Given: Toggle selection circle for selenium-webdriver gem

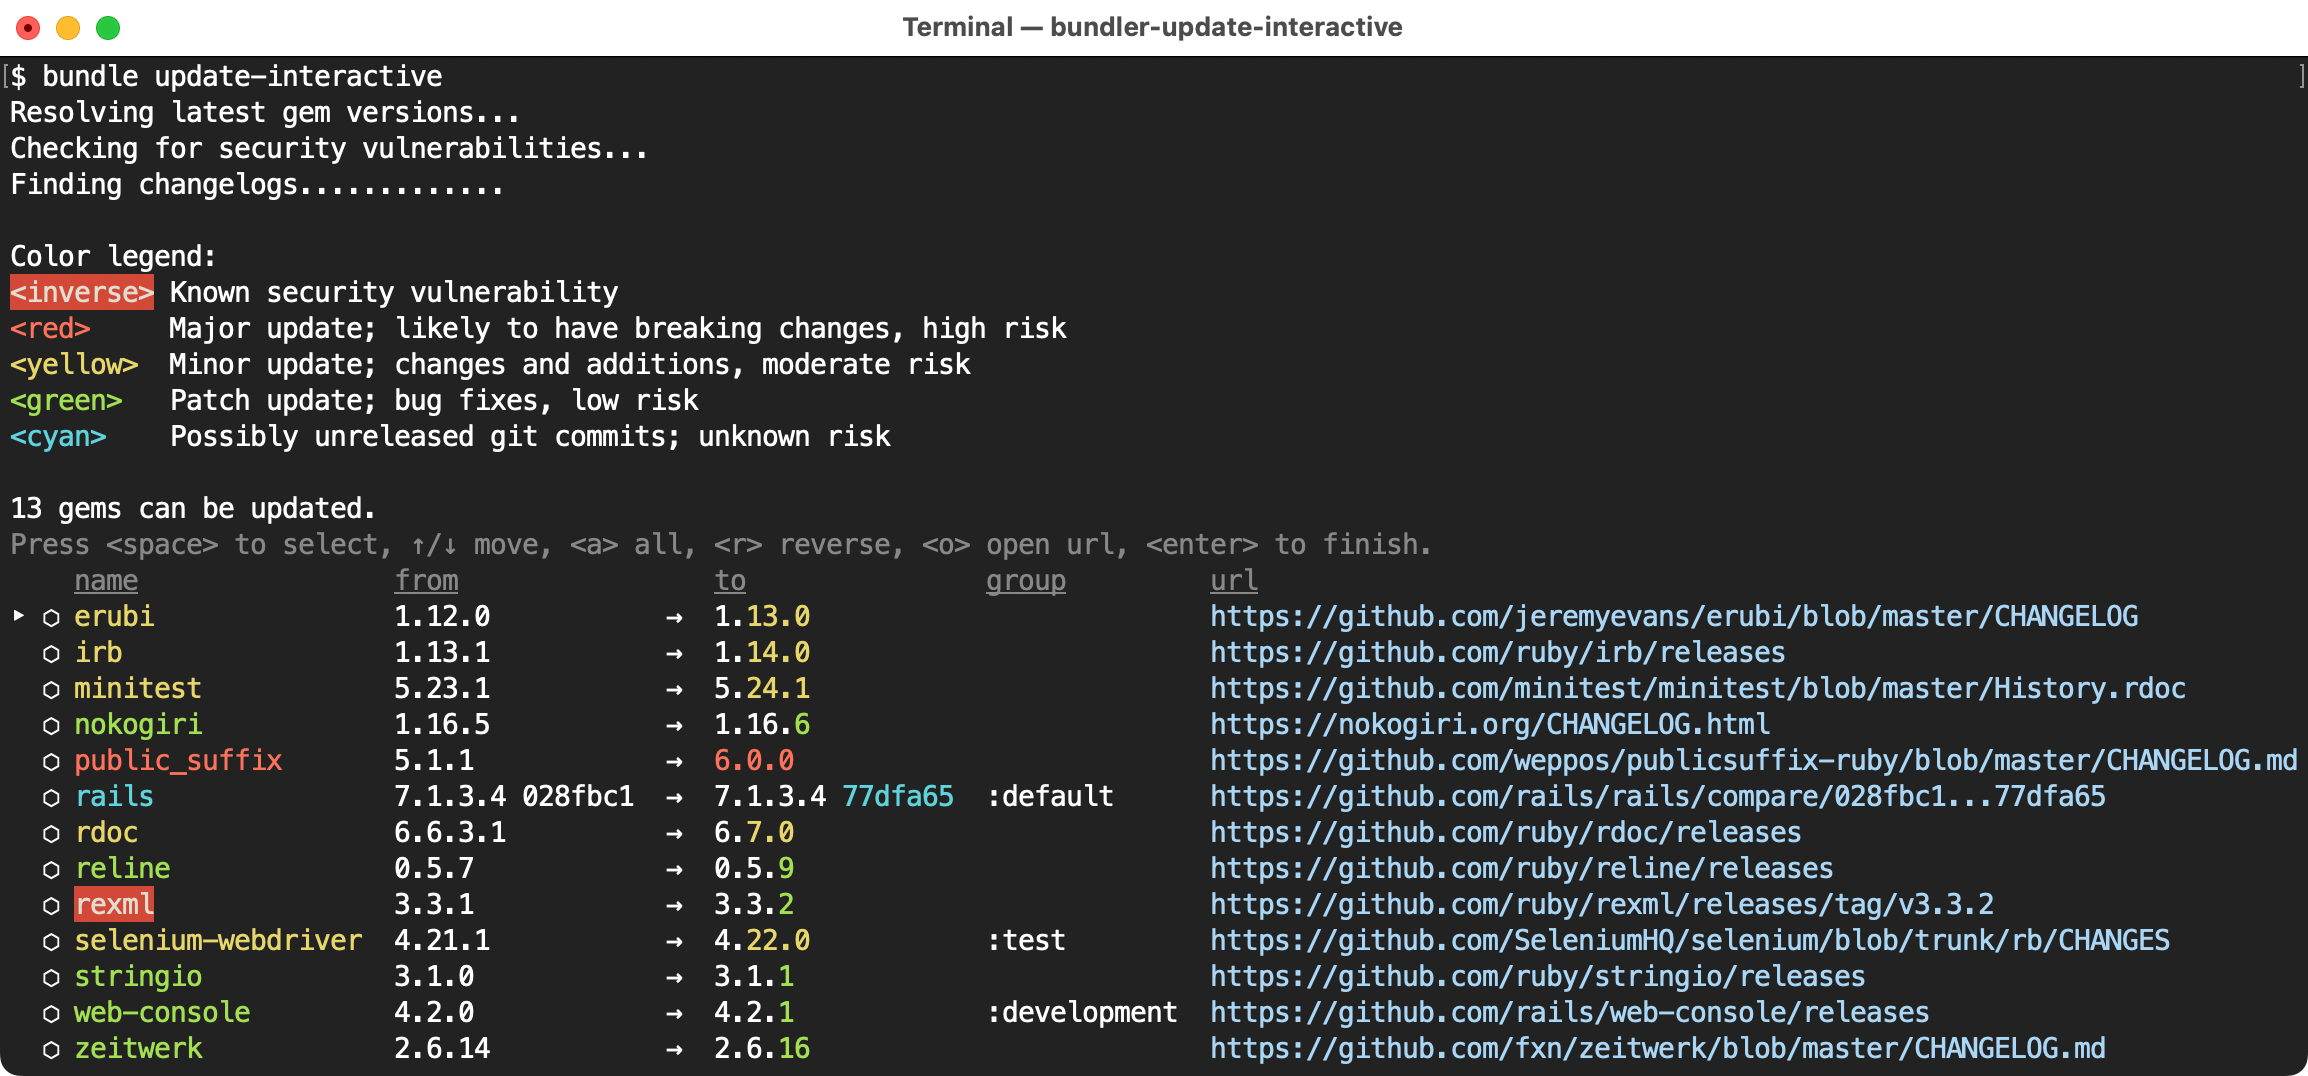Looking at the screenshot, I should pos(51,942).
